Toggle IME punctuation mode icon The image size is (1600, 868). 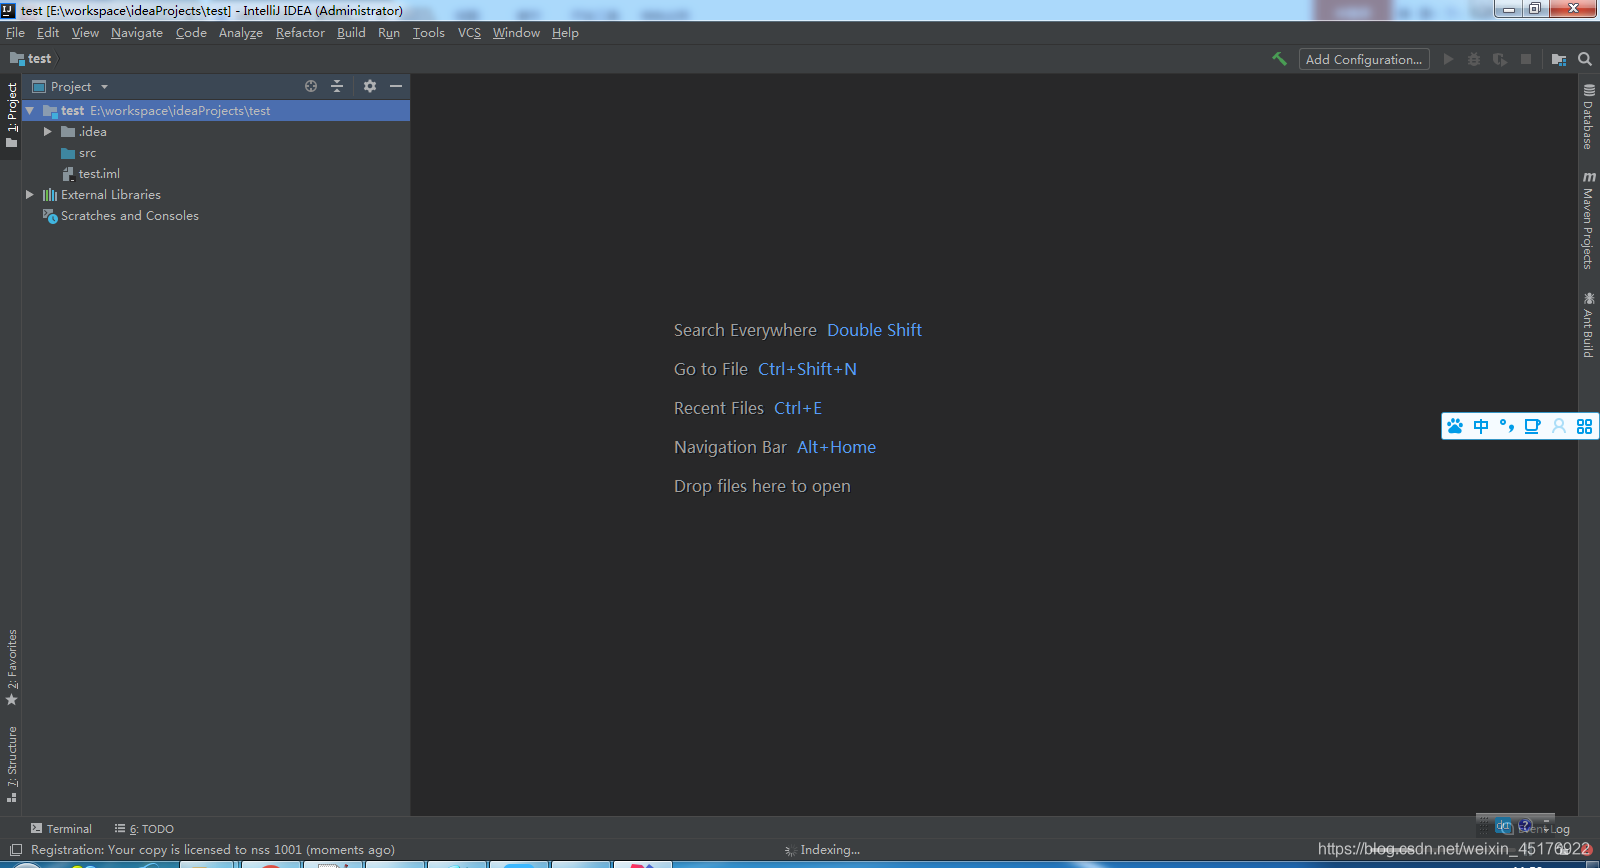pos(1507,426)
